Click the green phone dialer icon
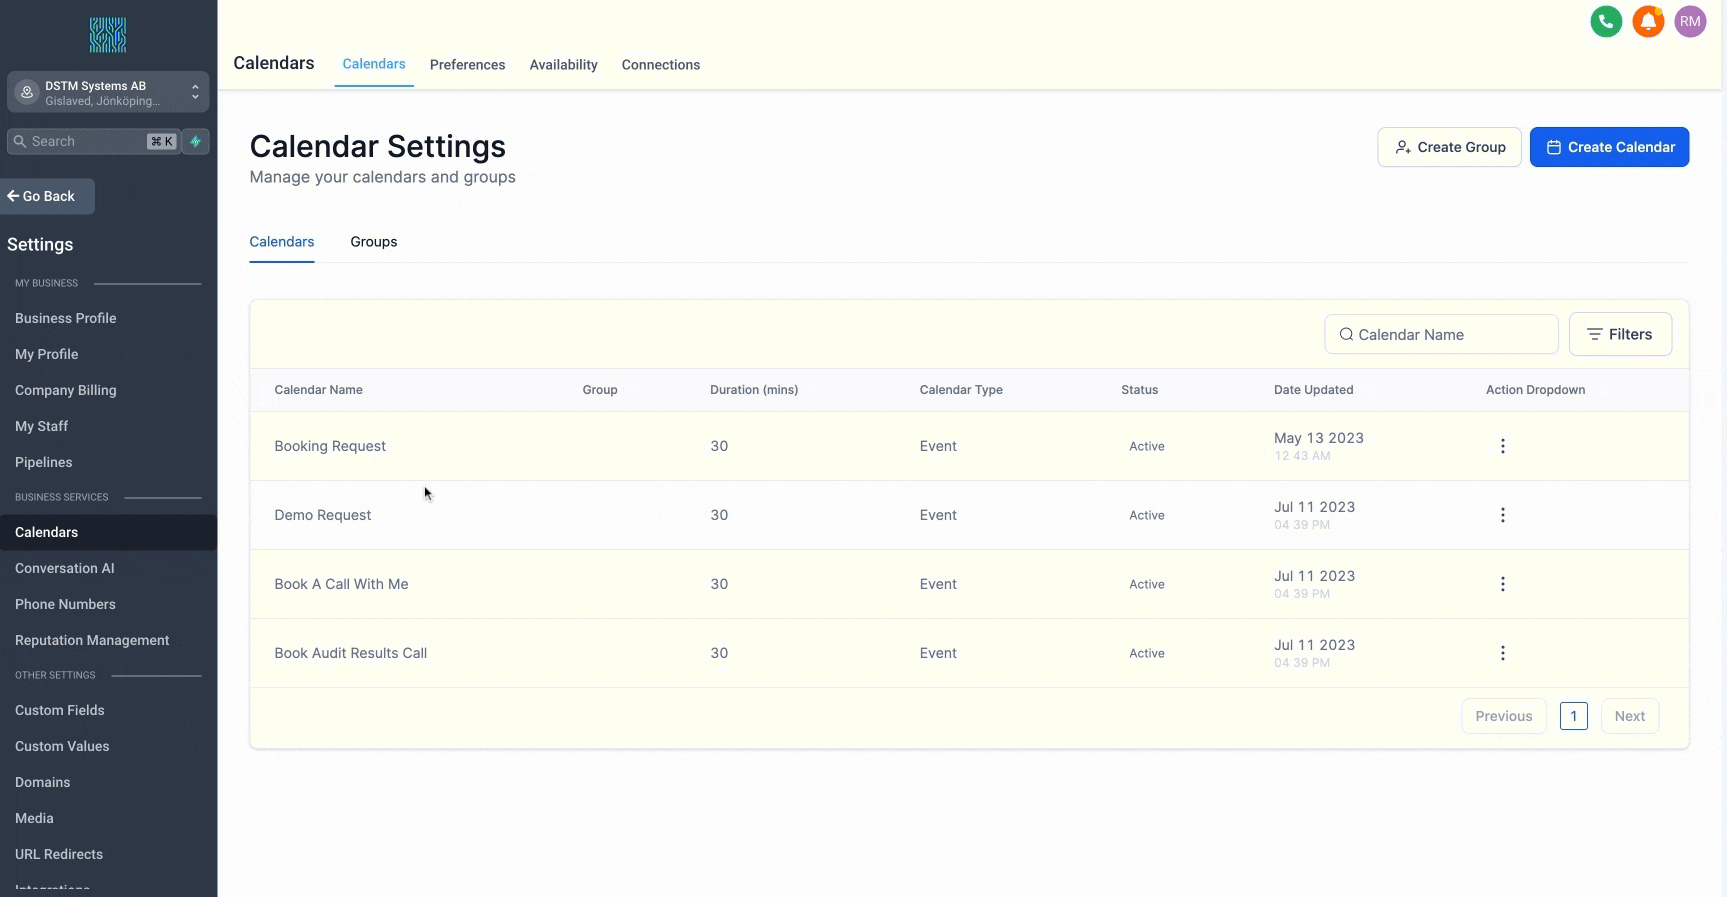The width and height of the screenshot is (1727, 897). (x=1606, y=22)
